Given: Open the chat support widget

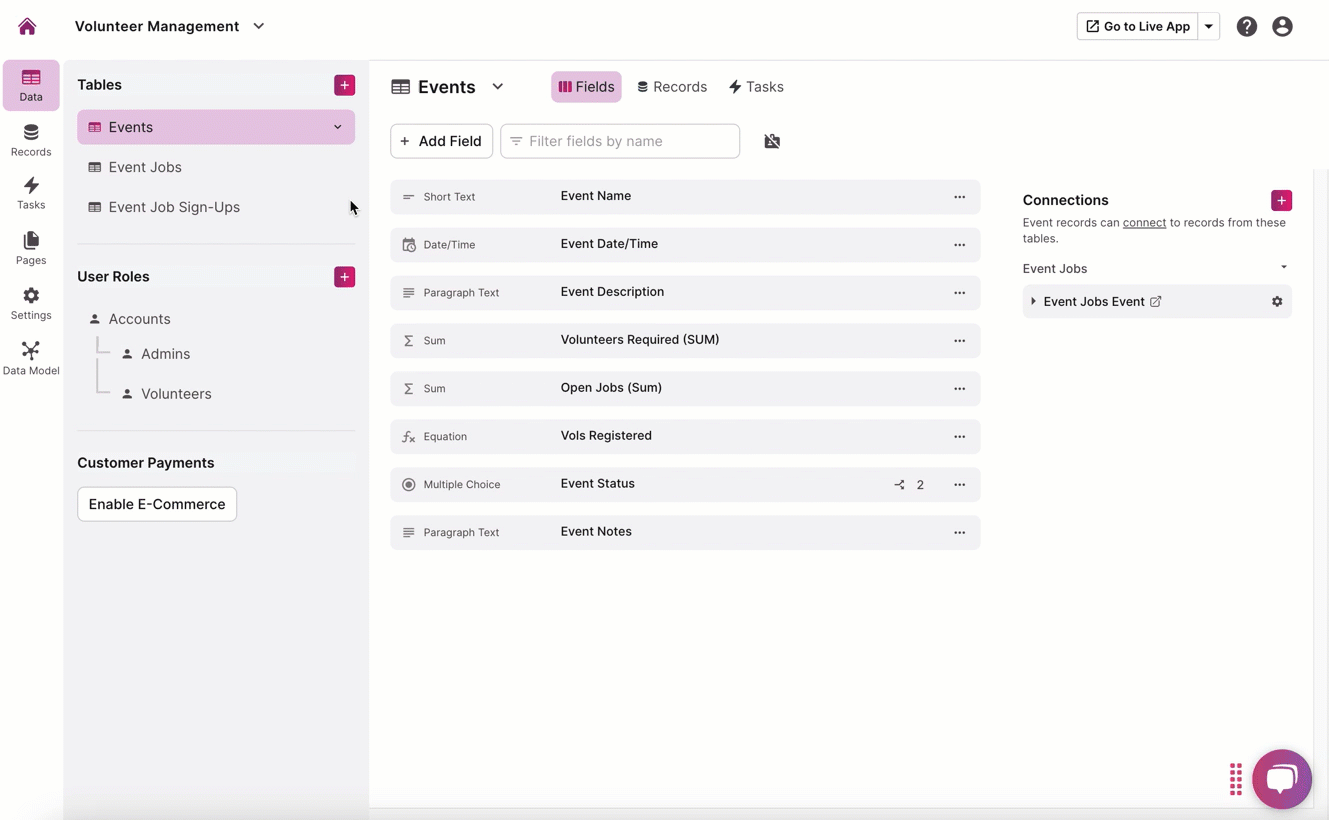Looking at the screenshot, I should [1281, 778].
